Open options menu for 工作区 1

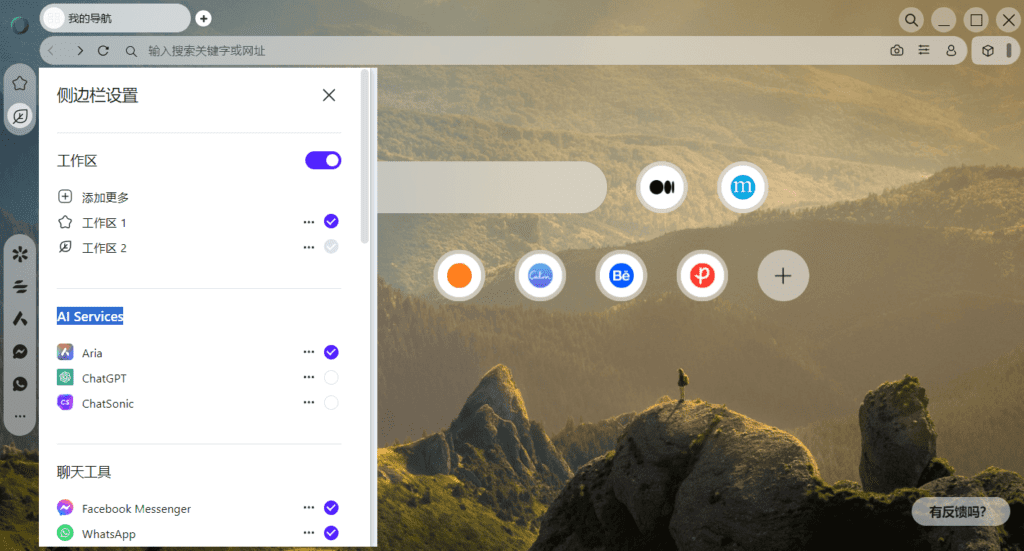309,222
